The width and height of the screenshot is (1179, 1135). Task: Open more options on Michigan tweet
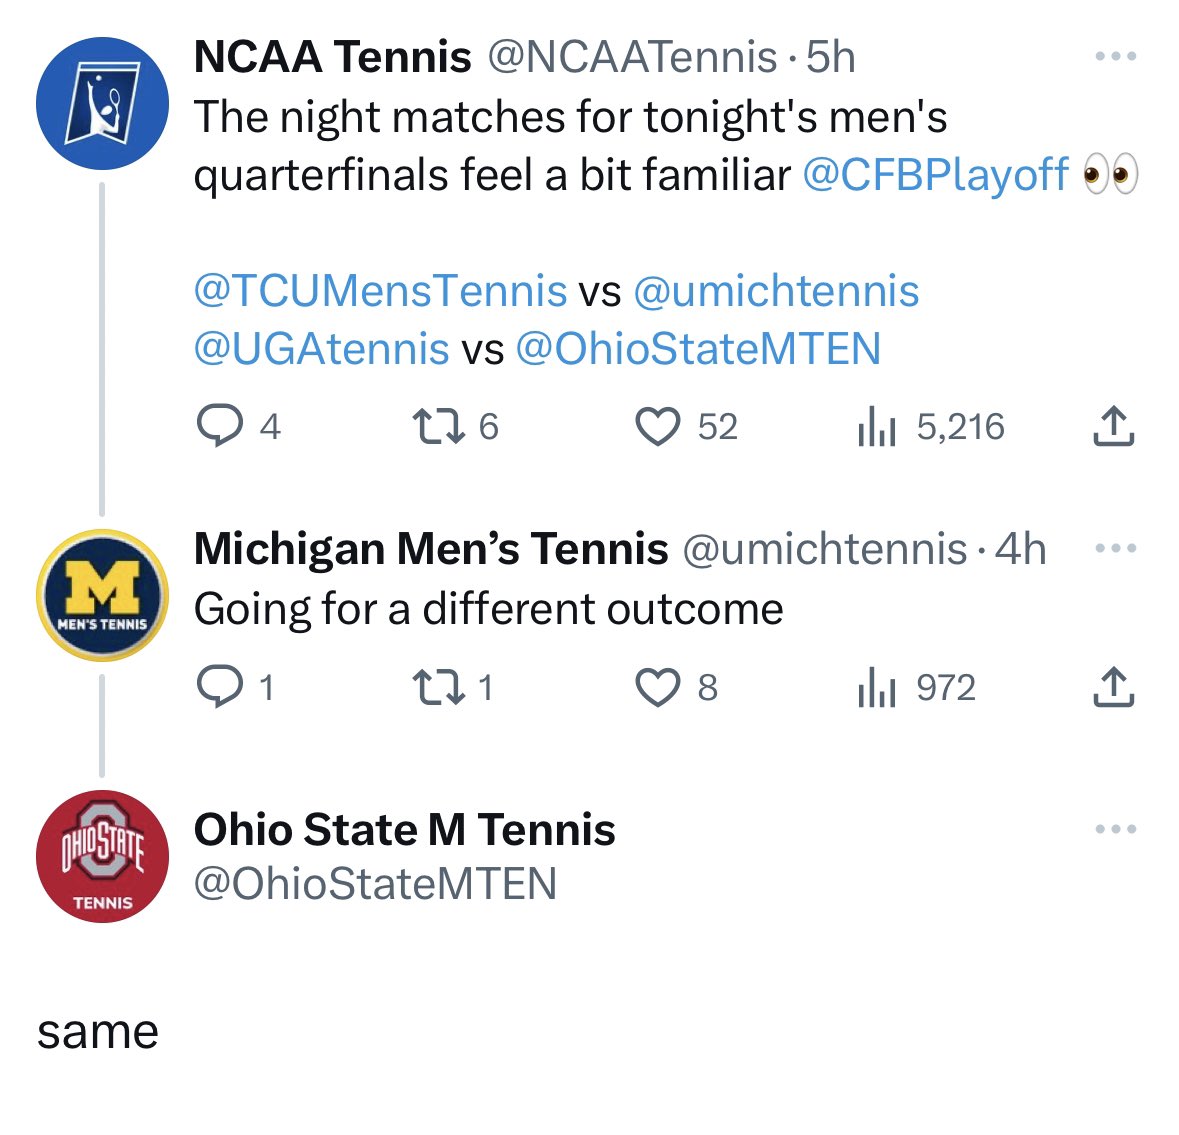coord(1116,548)
